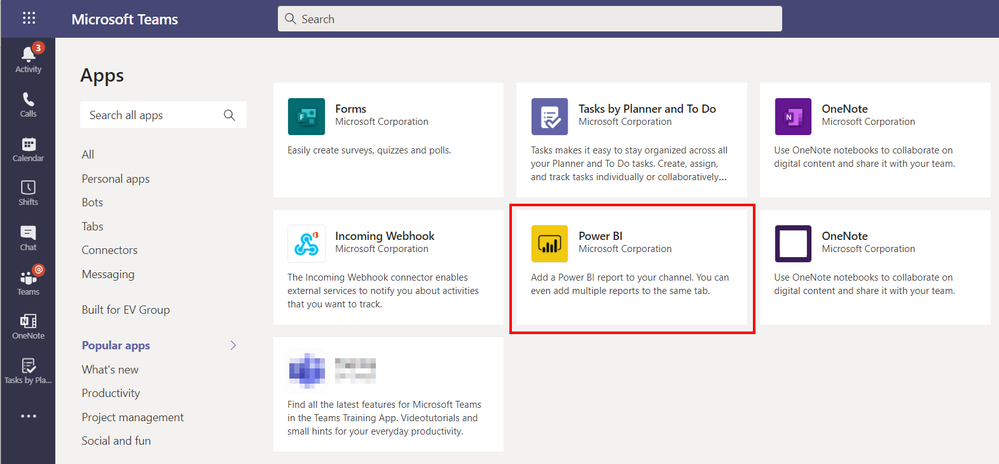Click Teams Training App description text

(384, 418)
